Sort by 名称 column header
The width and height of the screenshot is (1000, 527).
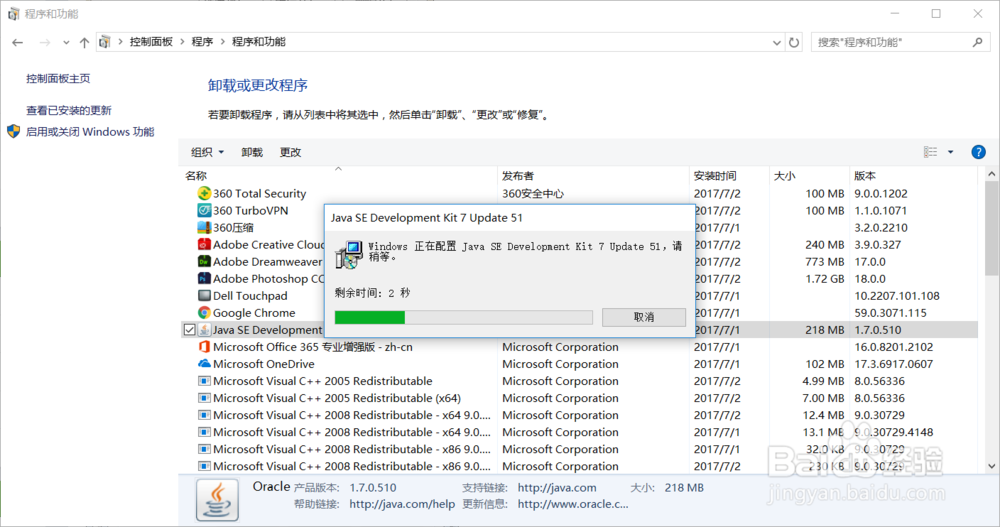[x=196, y=175]
